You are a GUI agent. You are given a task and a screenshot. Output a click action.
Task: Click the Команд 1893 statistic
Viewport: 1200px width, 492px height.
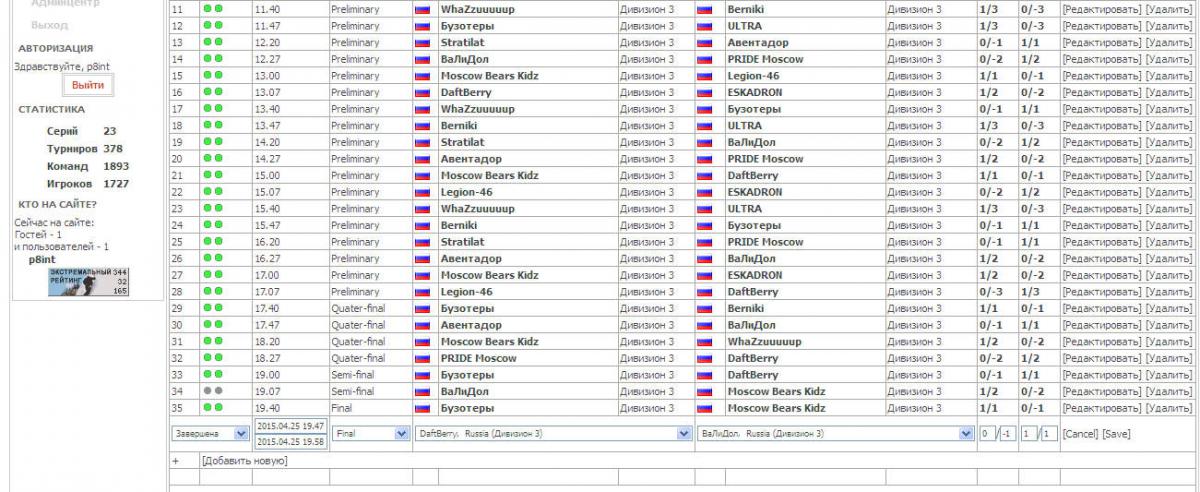(88, 166)
